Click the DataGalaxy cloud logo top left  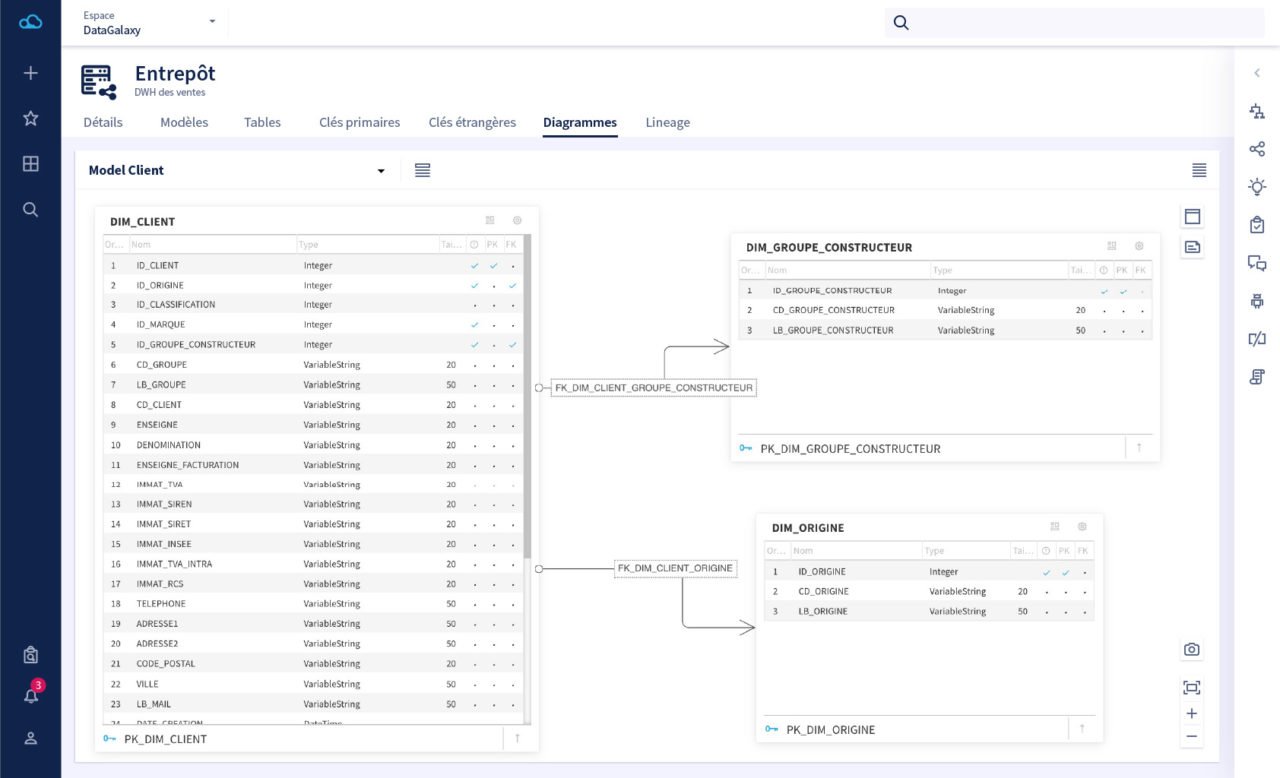click(29, 19)
